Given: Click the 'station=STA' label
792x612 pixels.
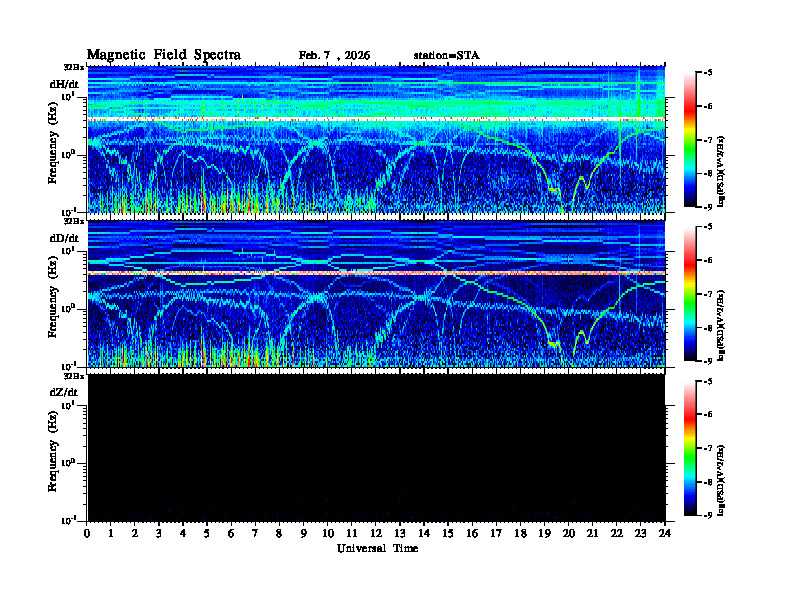Looking at the screenshot, I should click(447, 56).
